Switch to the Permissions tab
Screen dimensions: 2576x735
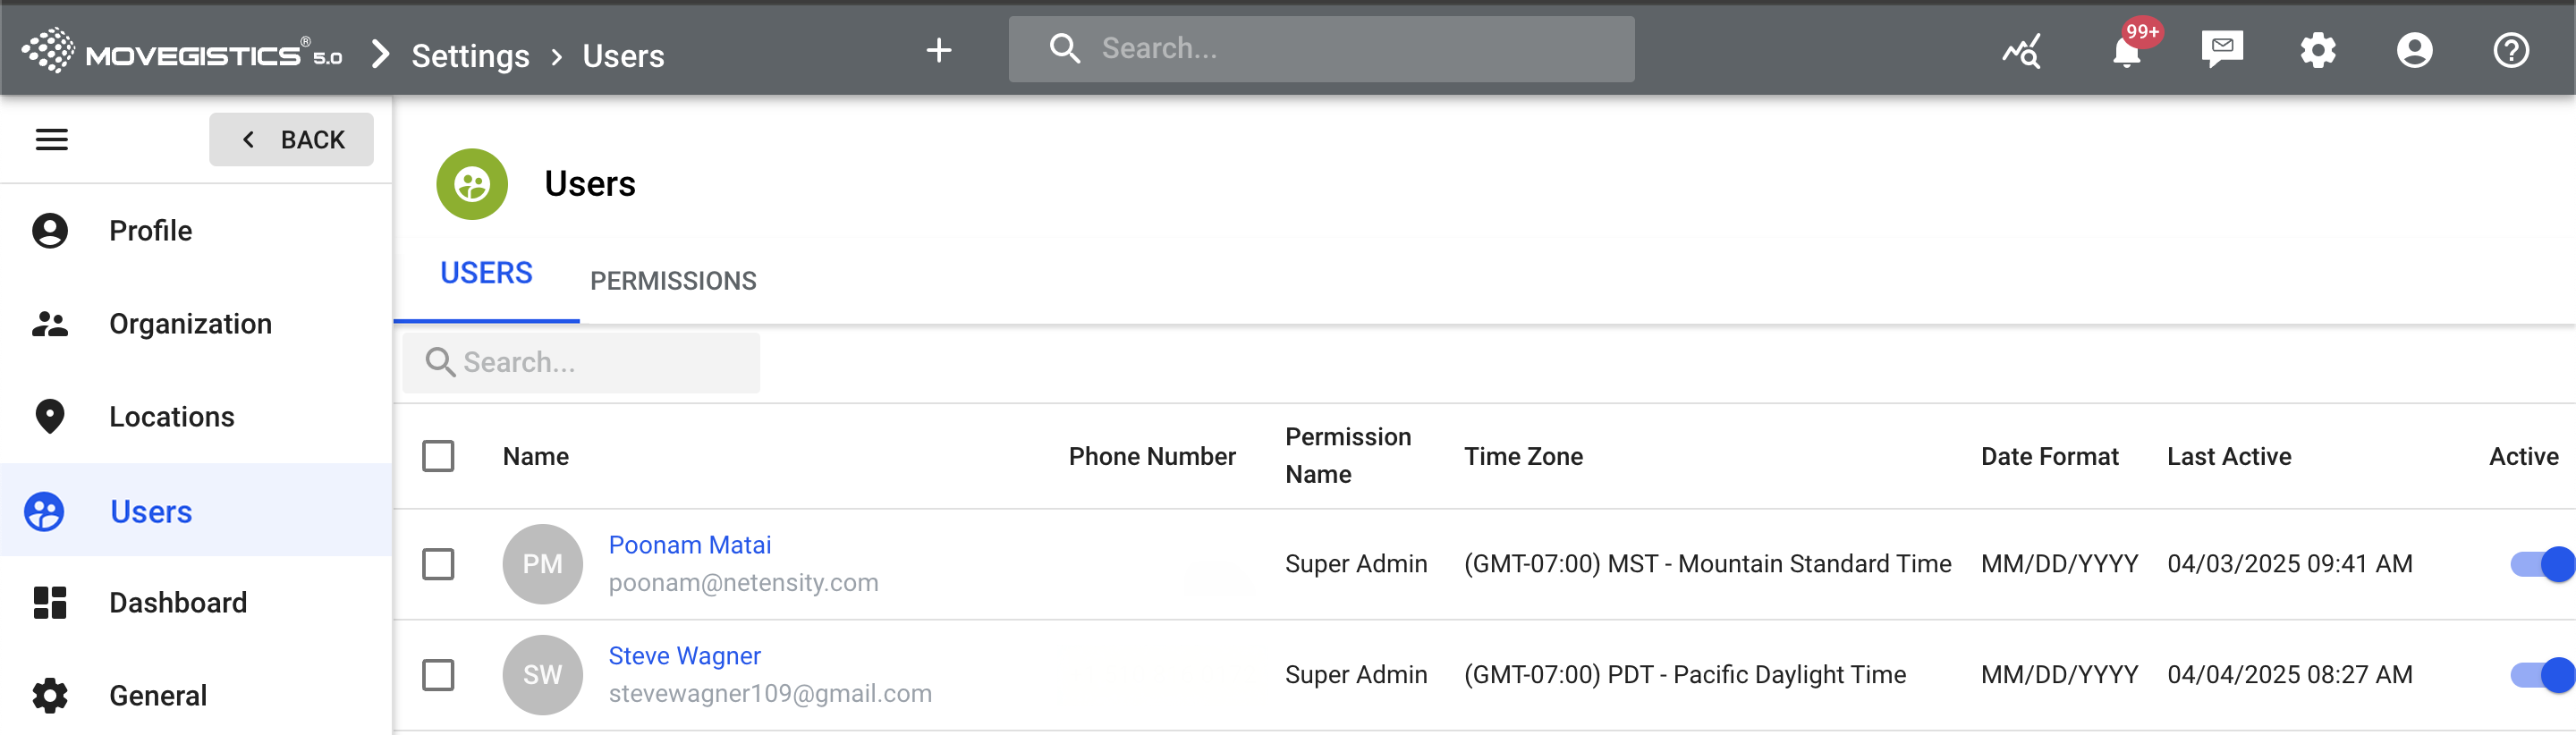(673, 281)
